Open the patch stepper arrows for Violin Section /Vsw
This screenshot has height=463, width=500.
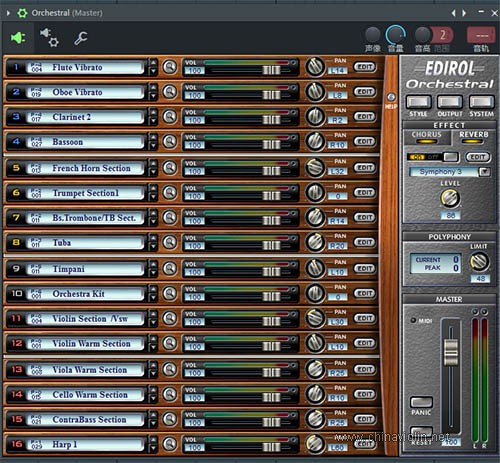point(153,318)
